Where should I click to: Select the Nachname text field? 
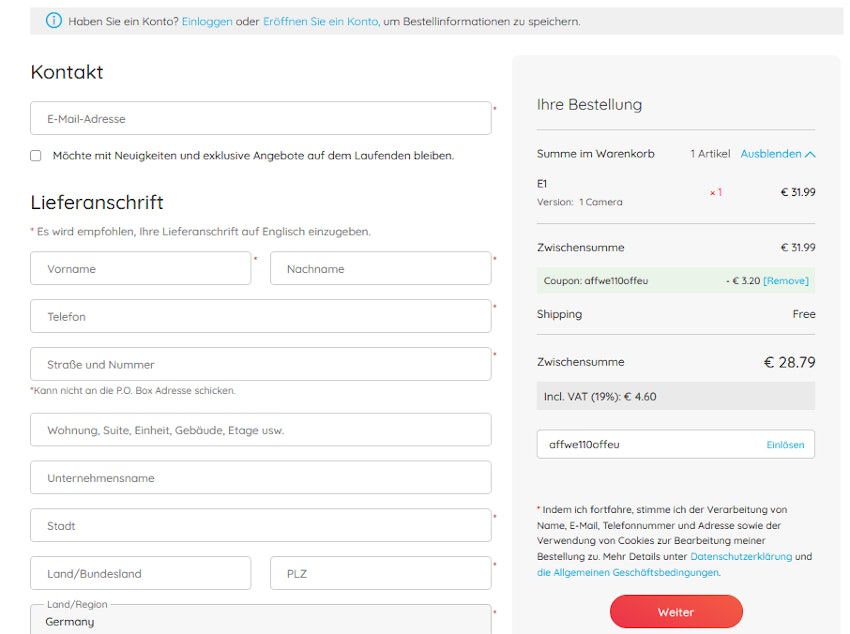click(x=380, y=269)
